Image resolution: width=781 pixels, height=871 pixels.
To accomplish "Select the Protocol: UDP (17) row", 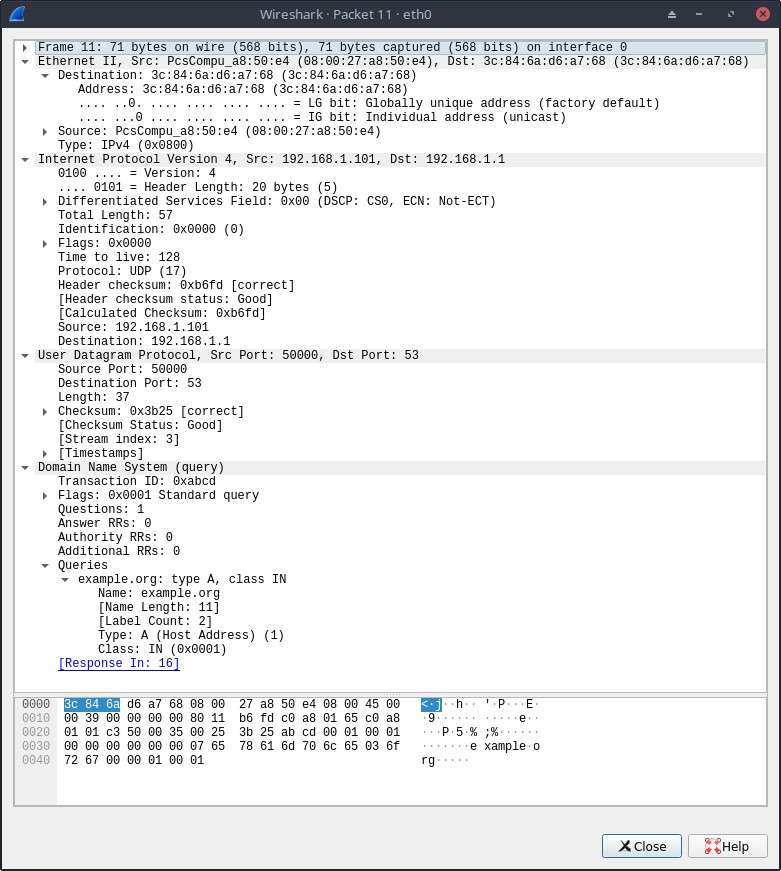I will coord(122,271).
